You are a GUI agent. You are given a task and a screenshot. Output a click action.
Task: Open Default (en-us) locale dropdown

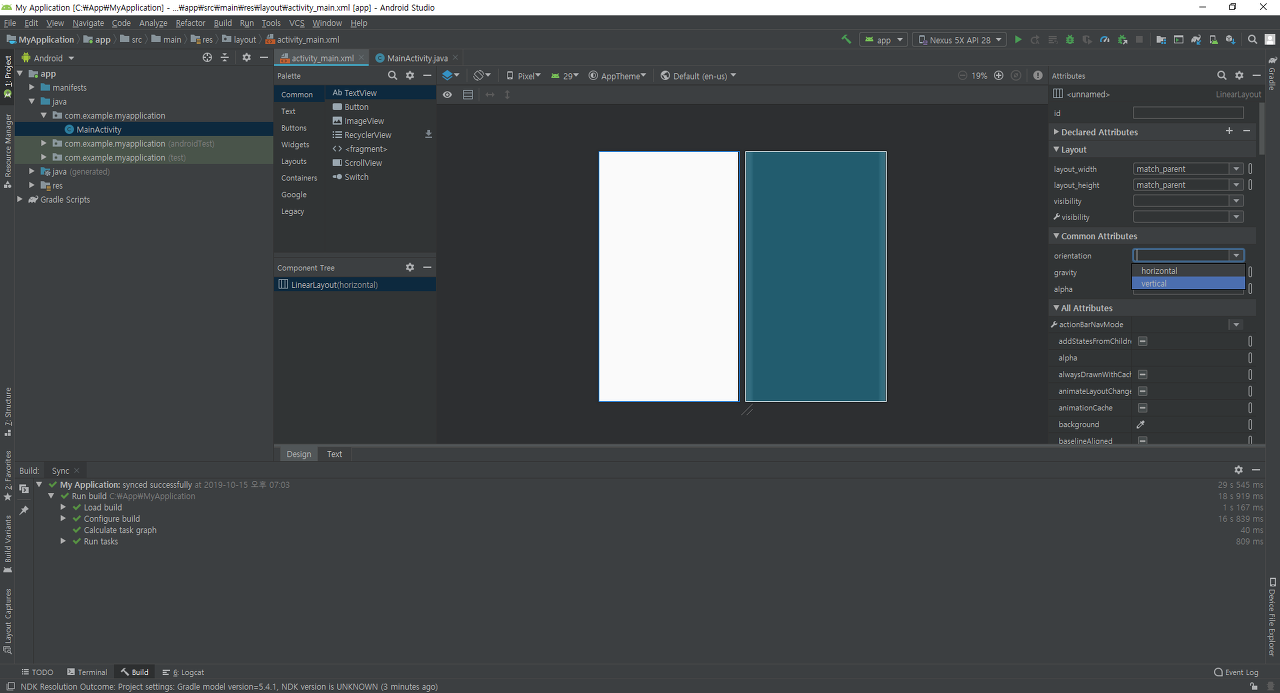(x=698, y=76)
